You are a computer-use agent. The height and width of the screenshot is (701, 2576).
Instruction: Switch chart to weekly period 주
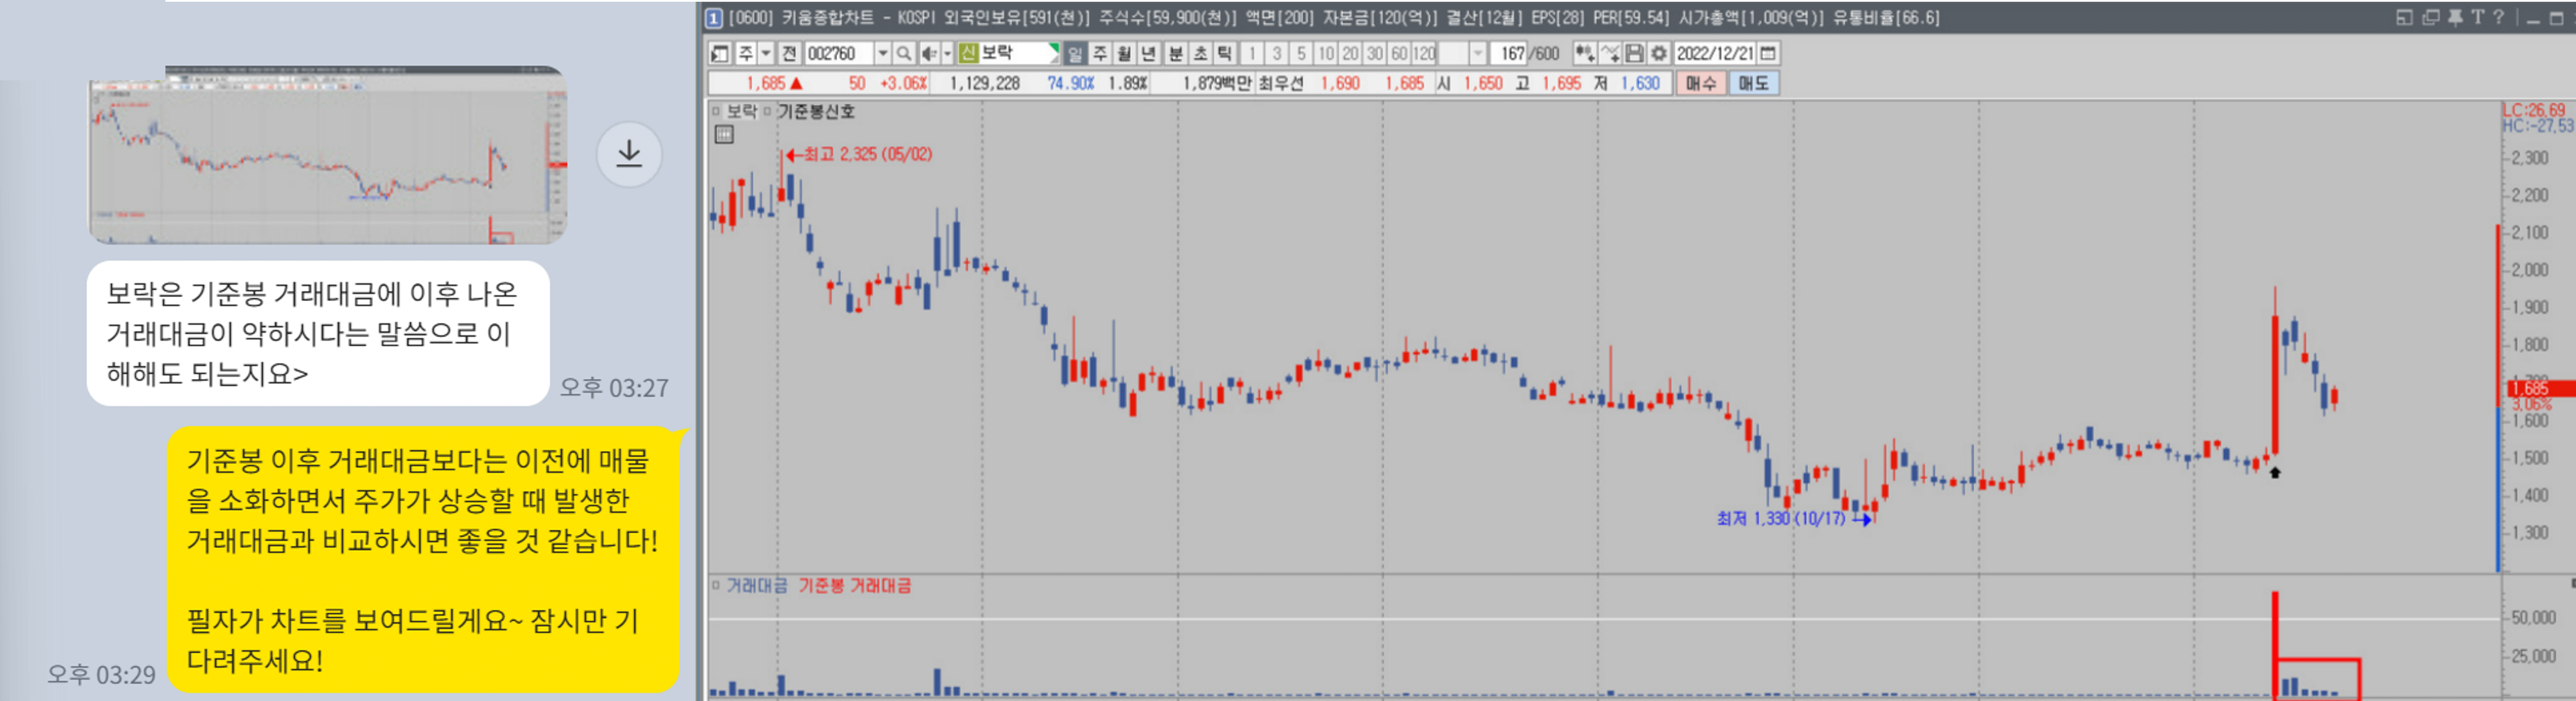tap(1100, 53)
